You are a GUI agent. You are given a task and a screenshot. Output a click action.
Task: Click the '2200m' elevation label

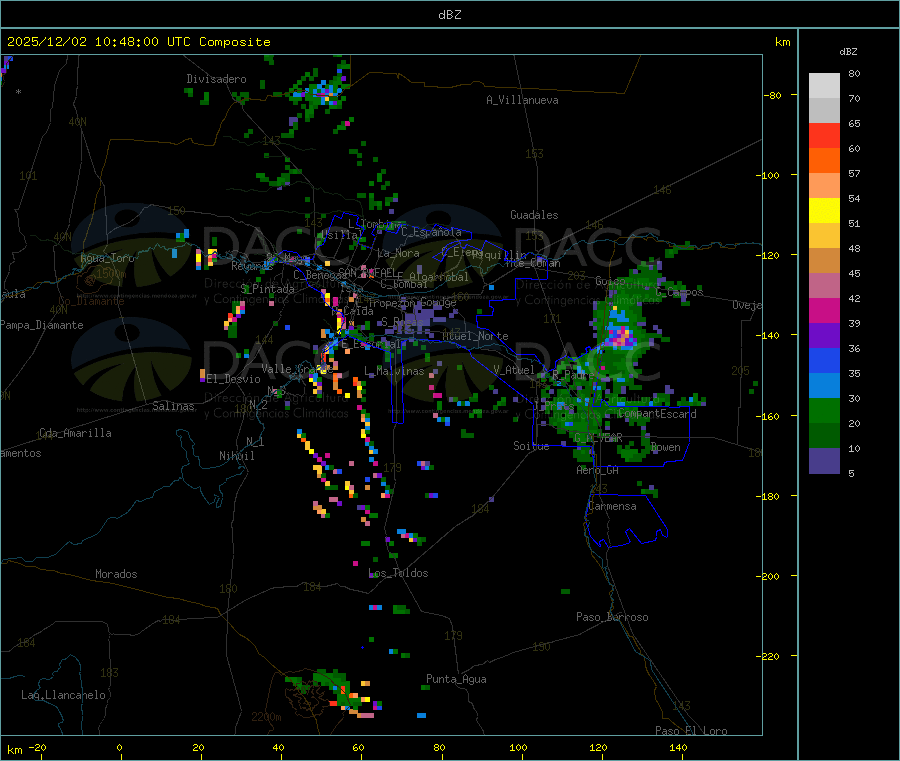(x=266, y=717)
